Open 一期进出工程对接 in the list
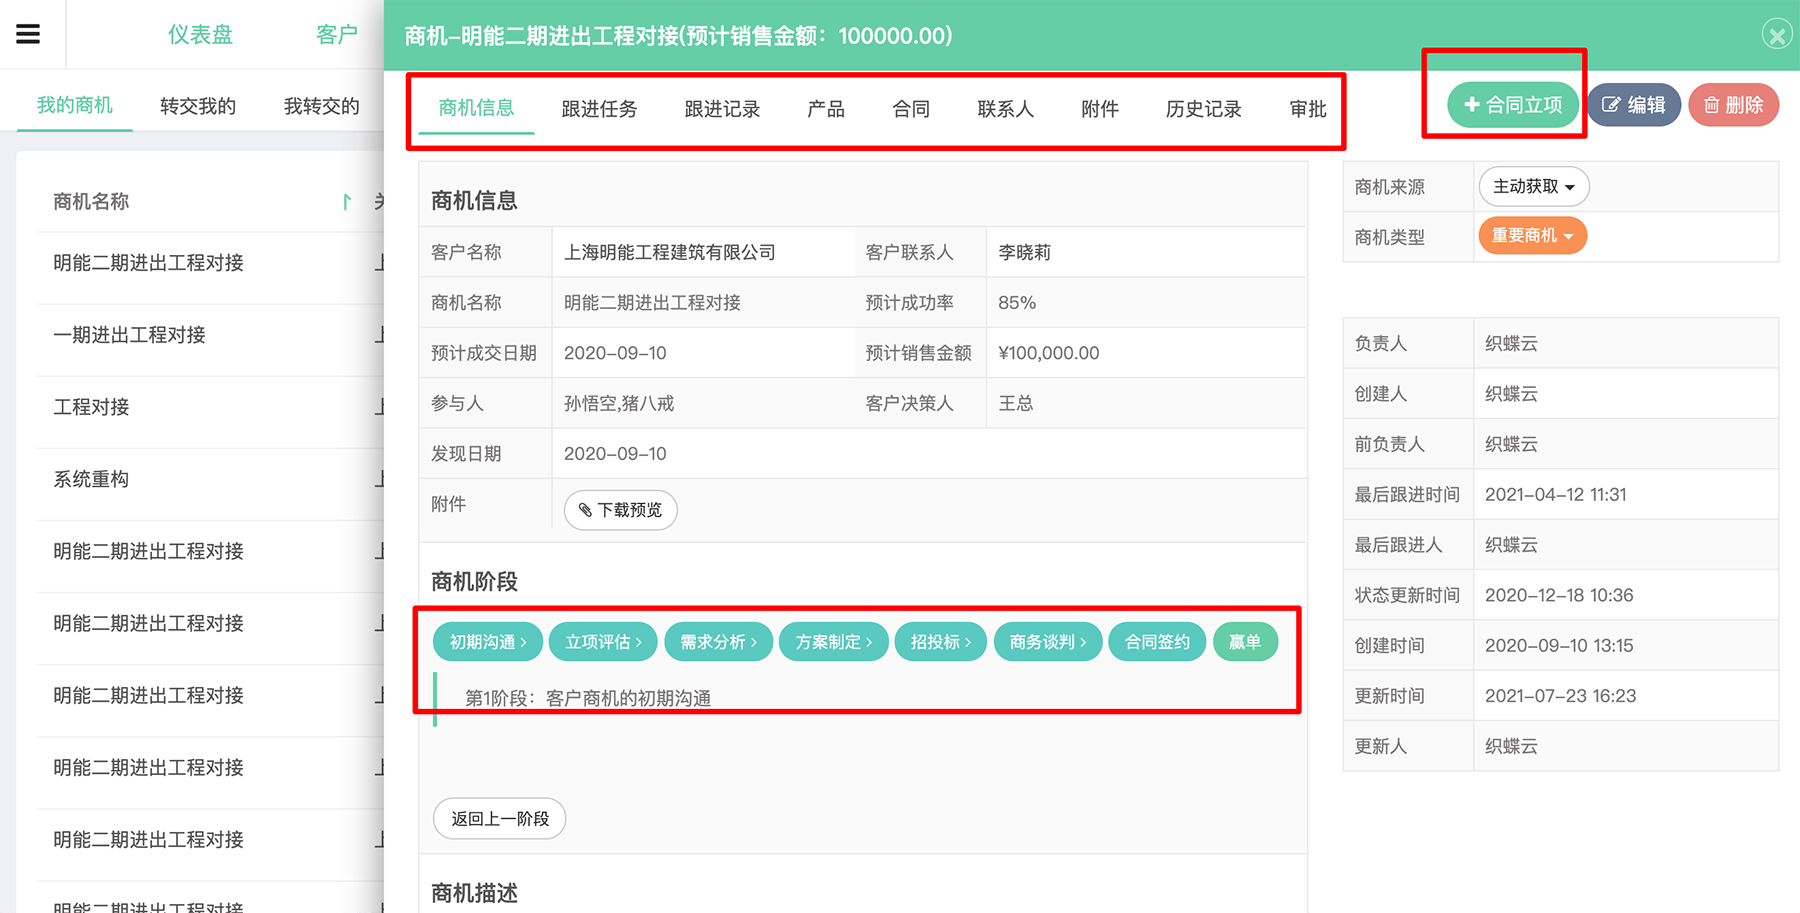Viewport: 1800px width, 913px height. point(129,335)
